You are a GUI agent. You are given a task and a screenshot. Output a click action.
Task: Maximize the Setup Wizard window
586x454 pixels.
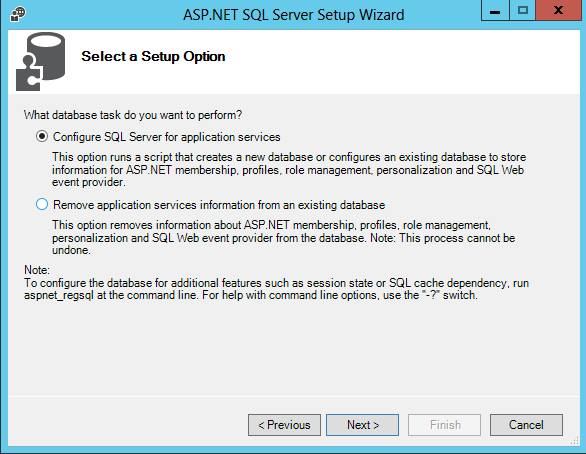(522, 10)
